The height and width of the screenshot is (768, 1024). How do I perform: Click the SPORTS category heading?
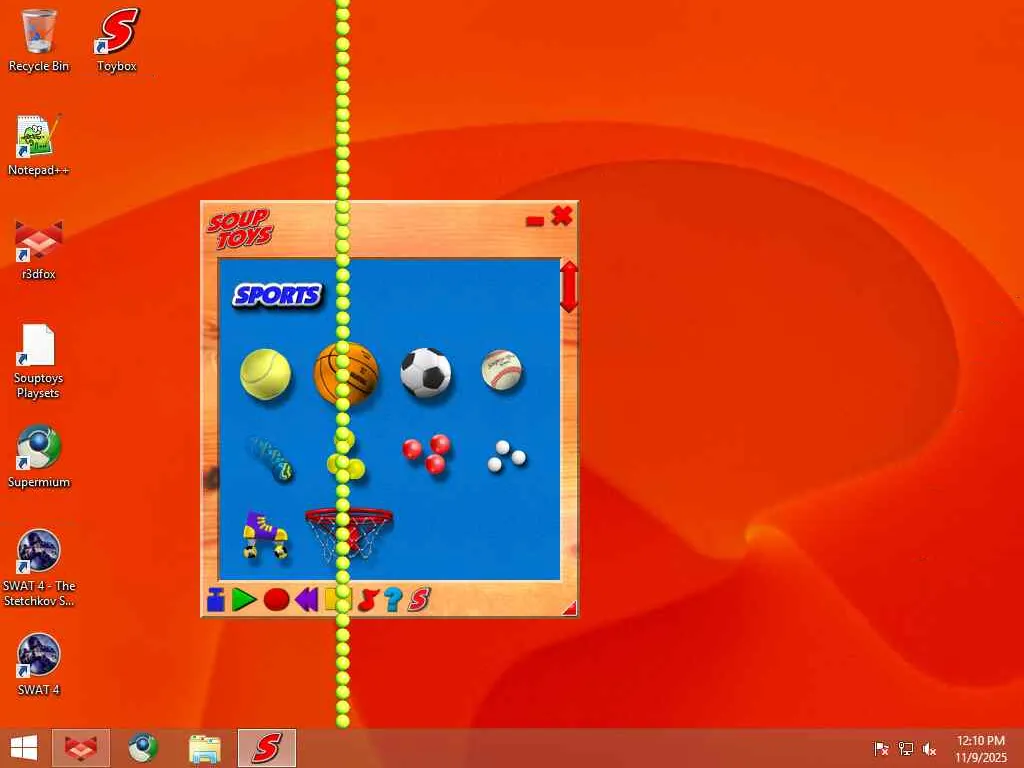coord(277,295)
